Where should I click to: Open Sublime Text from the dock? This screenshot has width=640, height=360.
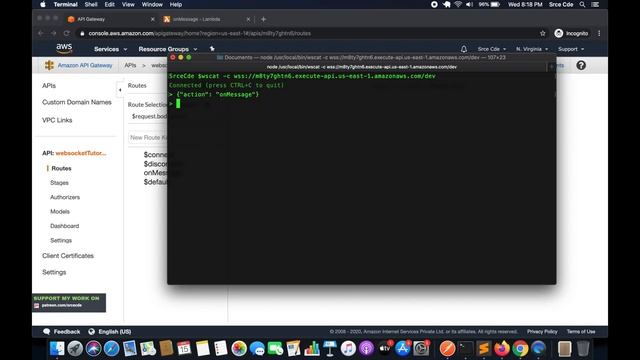pyautogui.click(x=484, y=349)
